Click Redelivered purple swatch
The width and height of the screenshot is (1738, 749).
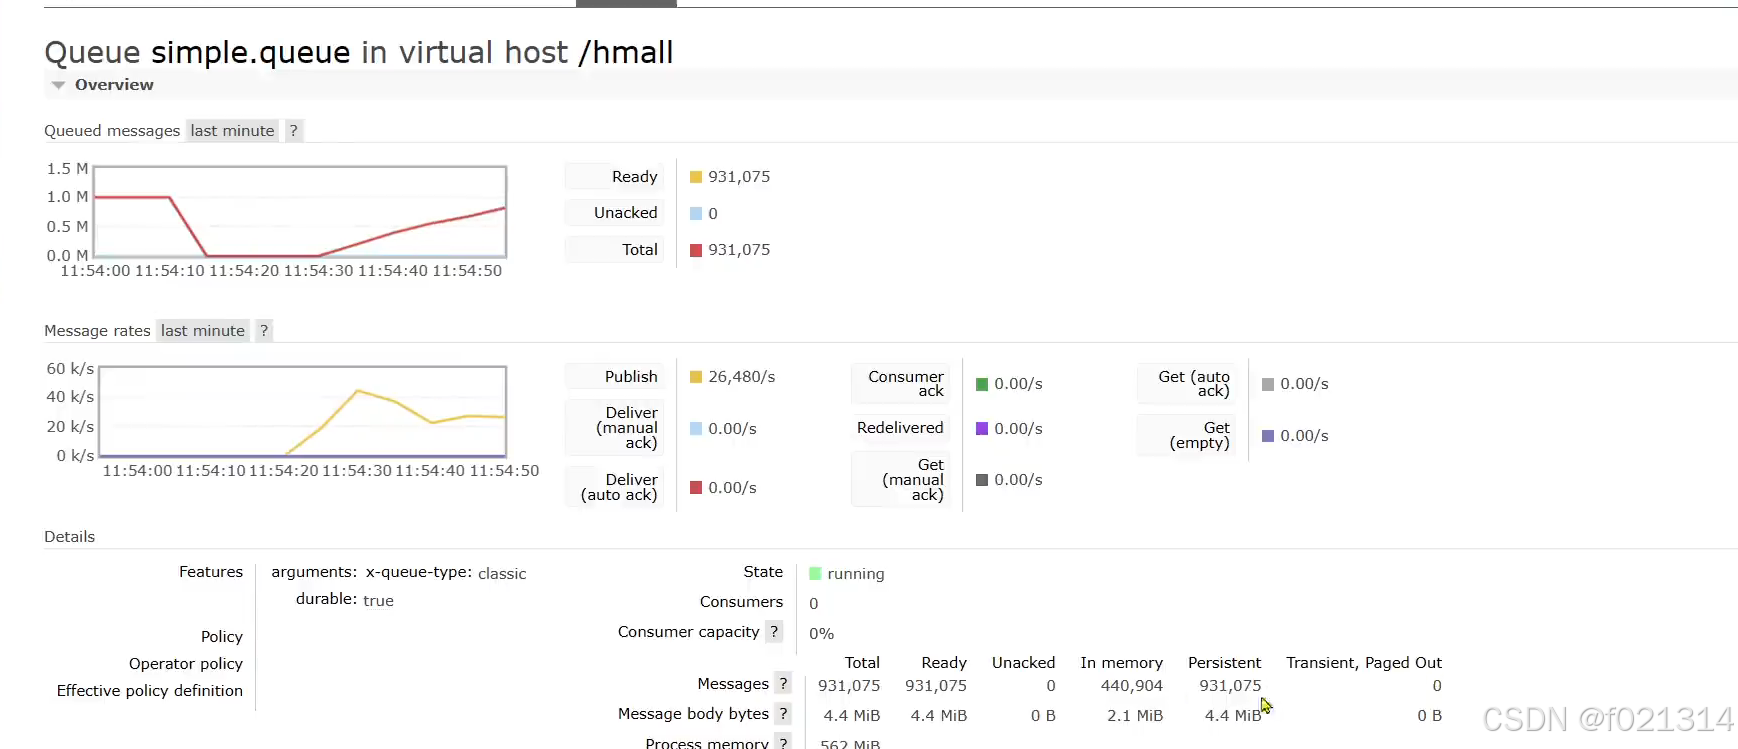(982, 429)
